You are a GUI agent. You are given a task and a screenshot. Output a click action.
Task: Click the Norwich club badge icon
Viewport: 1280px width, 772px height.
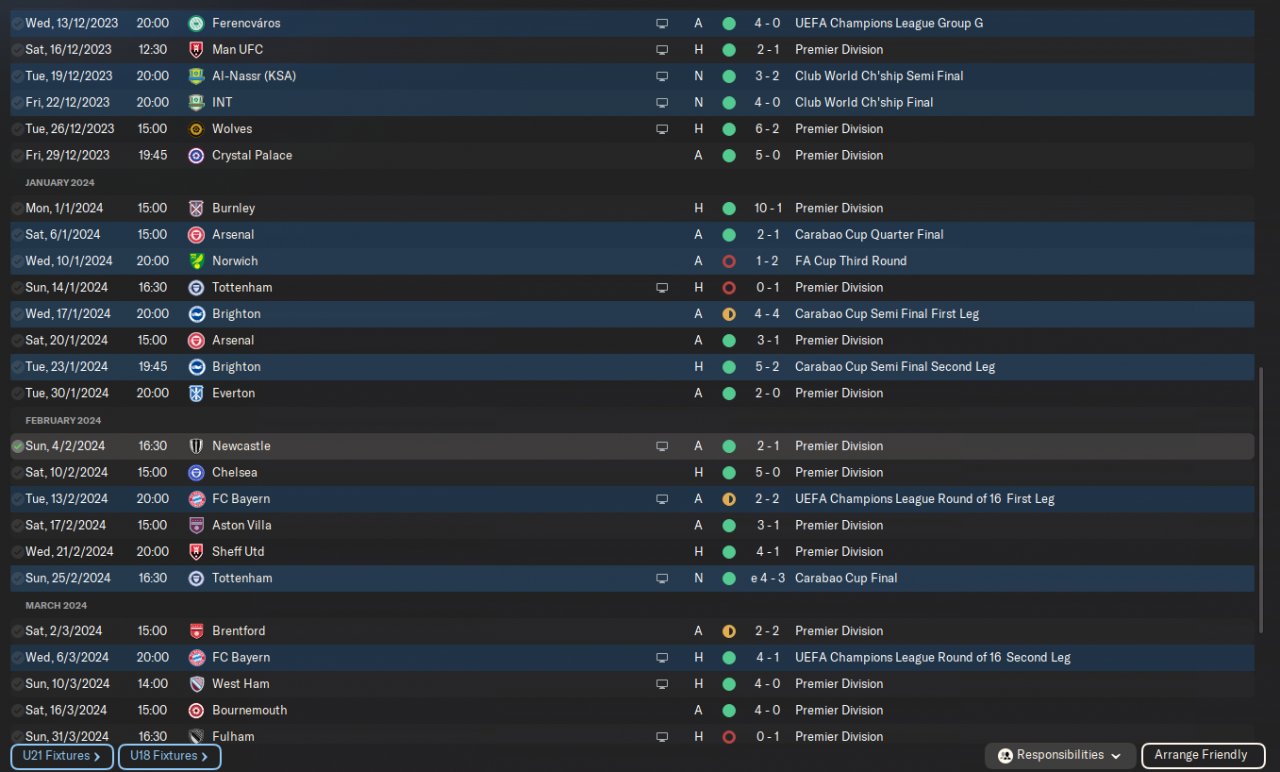(x=196, y=261)
